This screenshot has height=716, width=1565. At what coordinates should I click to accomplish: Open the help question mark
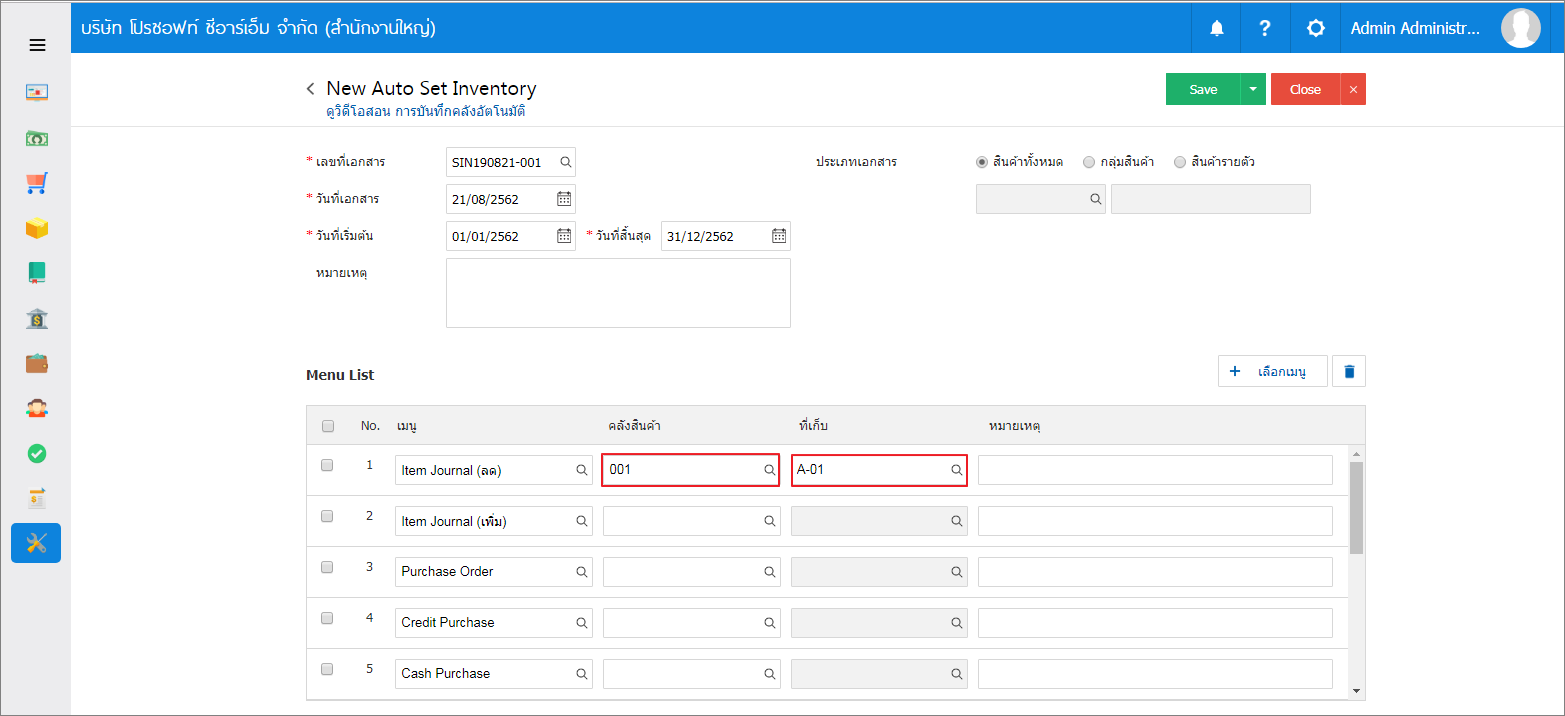(x=1265, y=28)
